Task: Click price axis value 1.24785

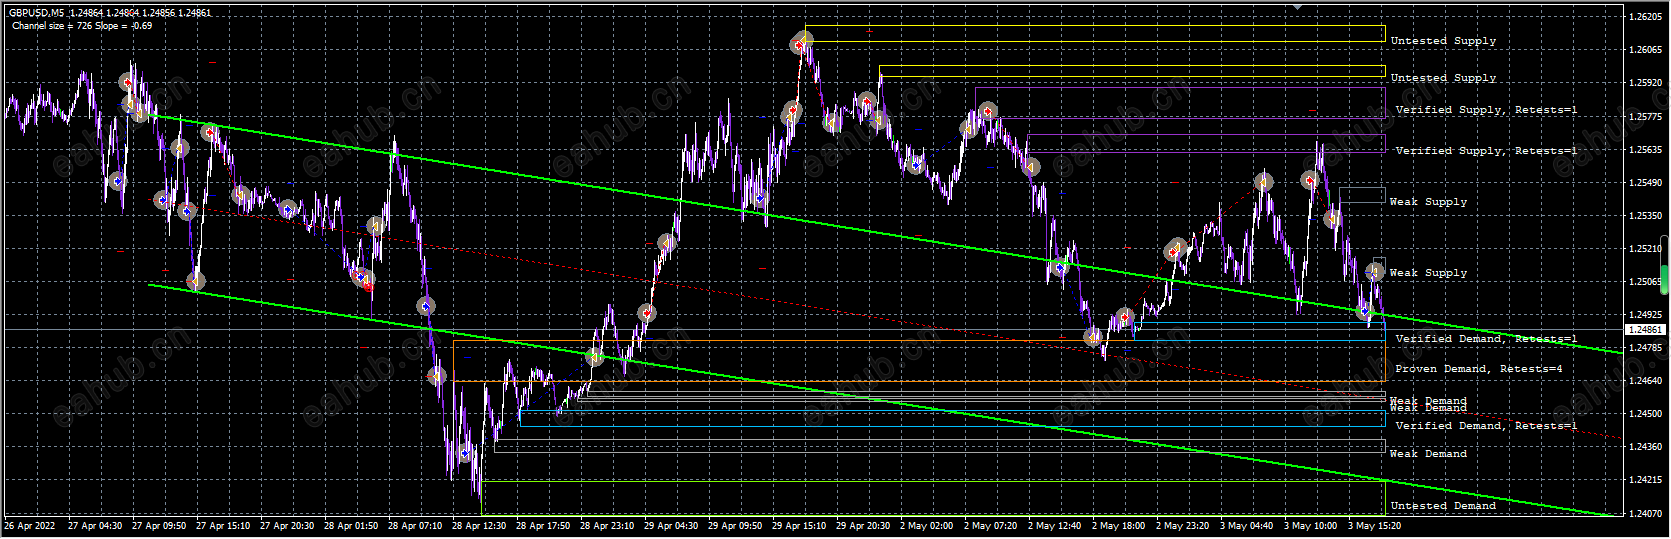Action: (x=1646, y=348)
